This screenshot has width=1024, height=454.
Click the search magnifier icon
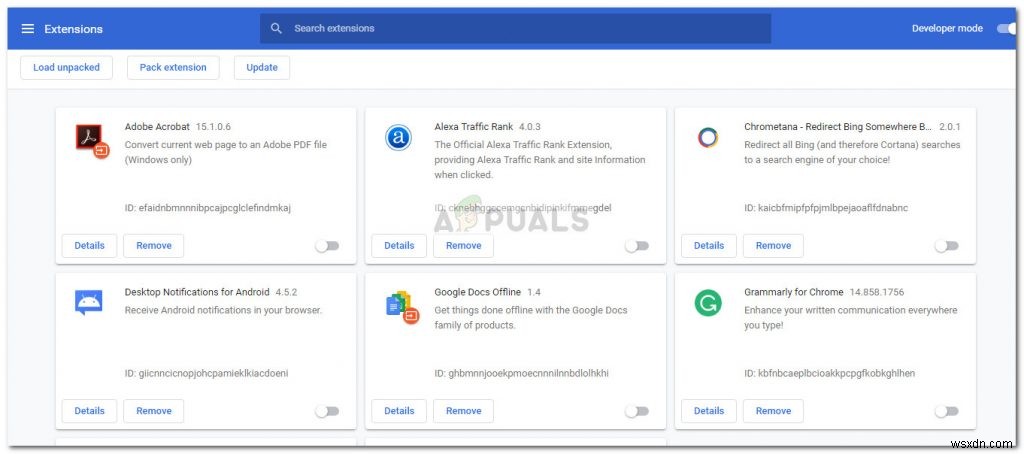click(x=276, y=28)
